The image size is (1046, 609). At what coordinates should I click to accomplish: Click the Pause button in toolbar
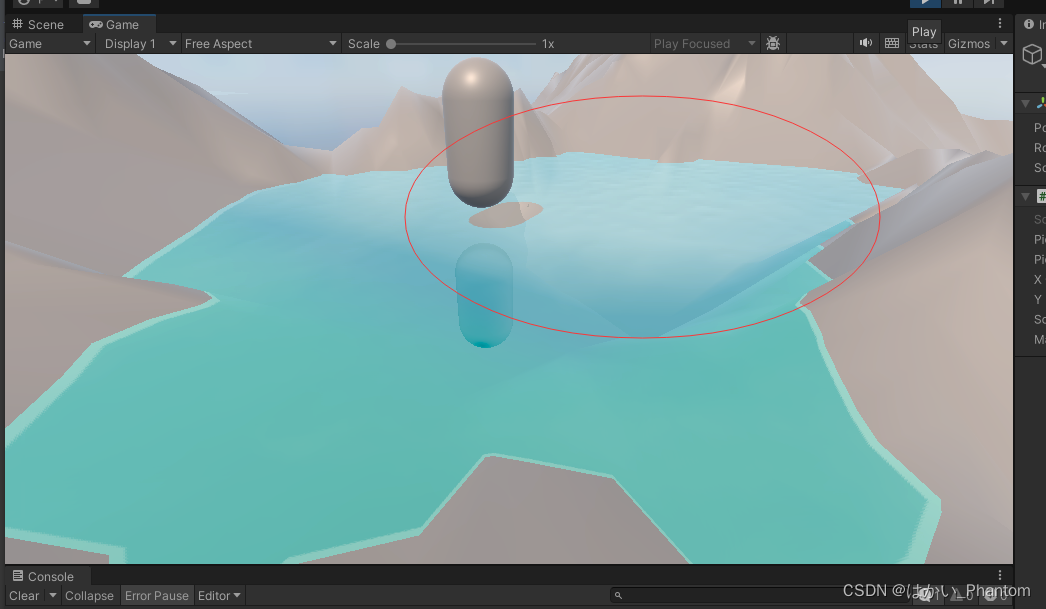[957, 3]
